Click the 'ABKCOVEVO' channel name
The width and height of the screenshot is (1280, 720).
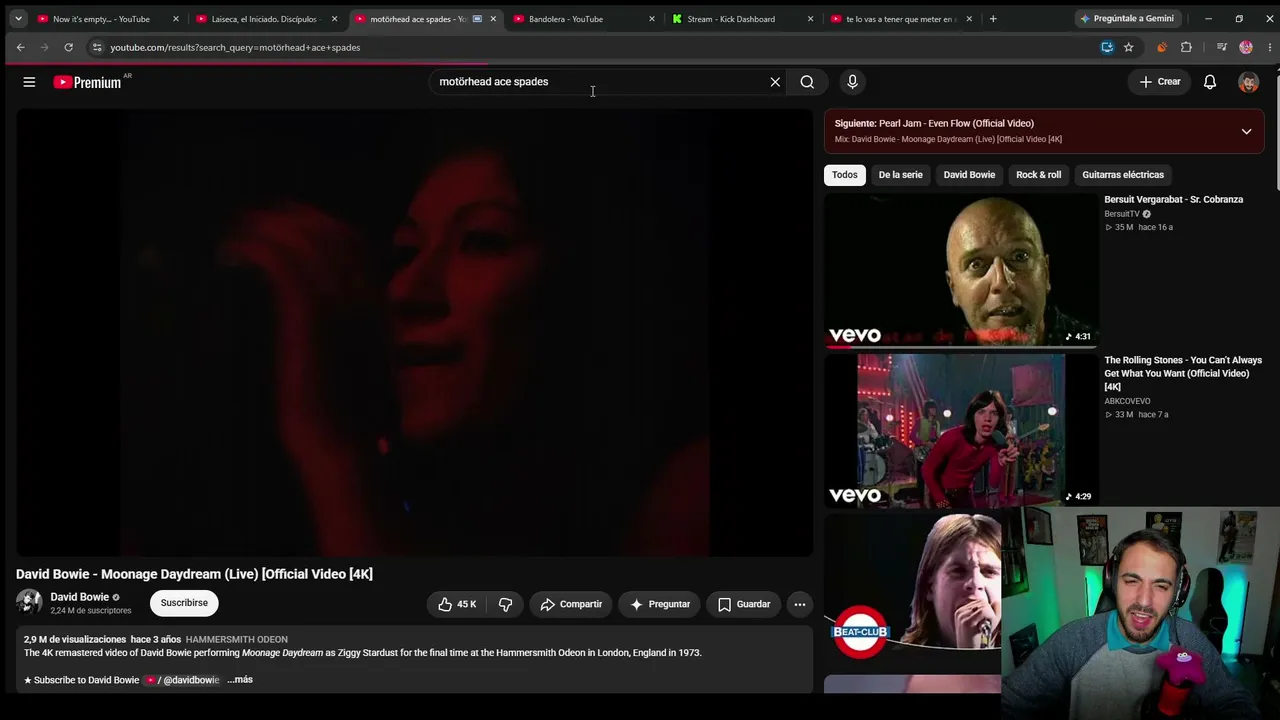click(x=1127, y=401)
